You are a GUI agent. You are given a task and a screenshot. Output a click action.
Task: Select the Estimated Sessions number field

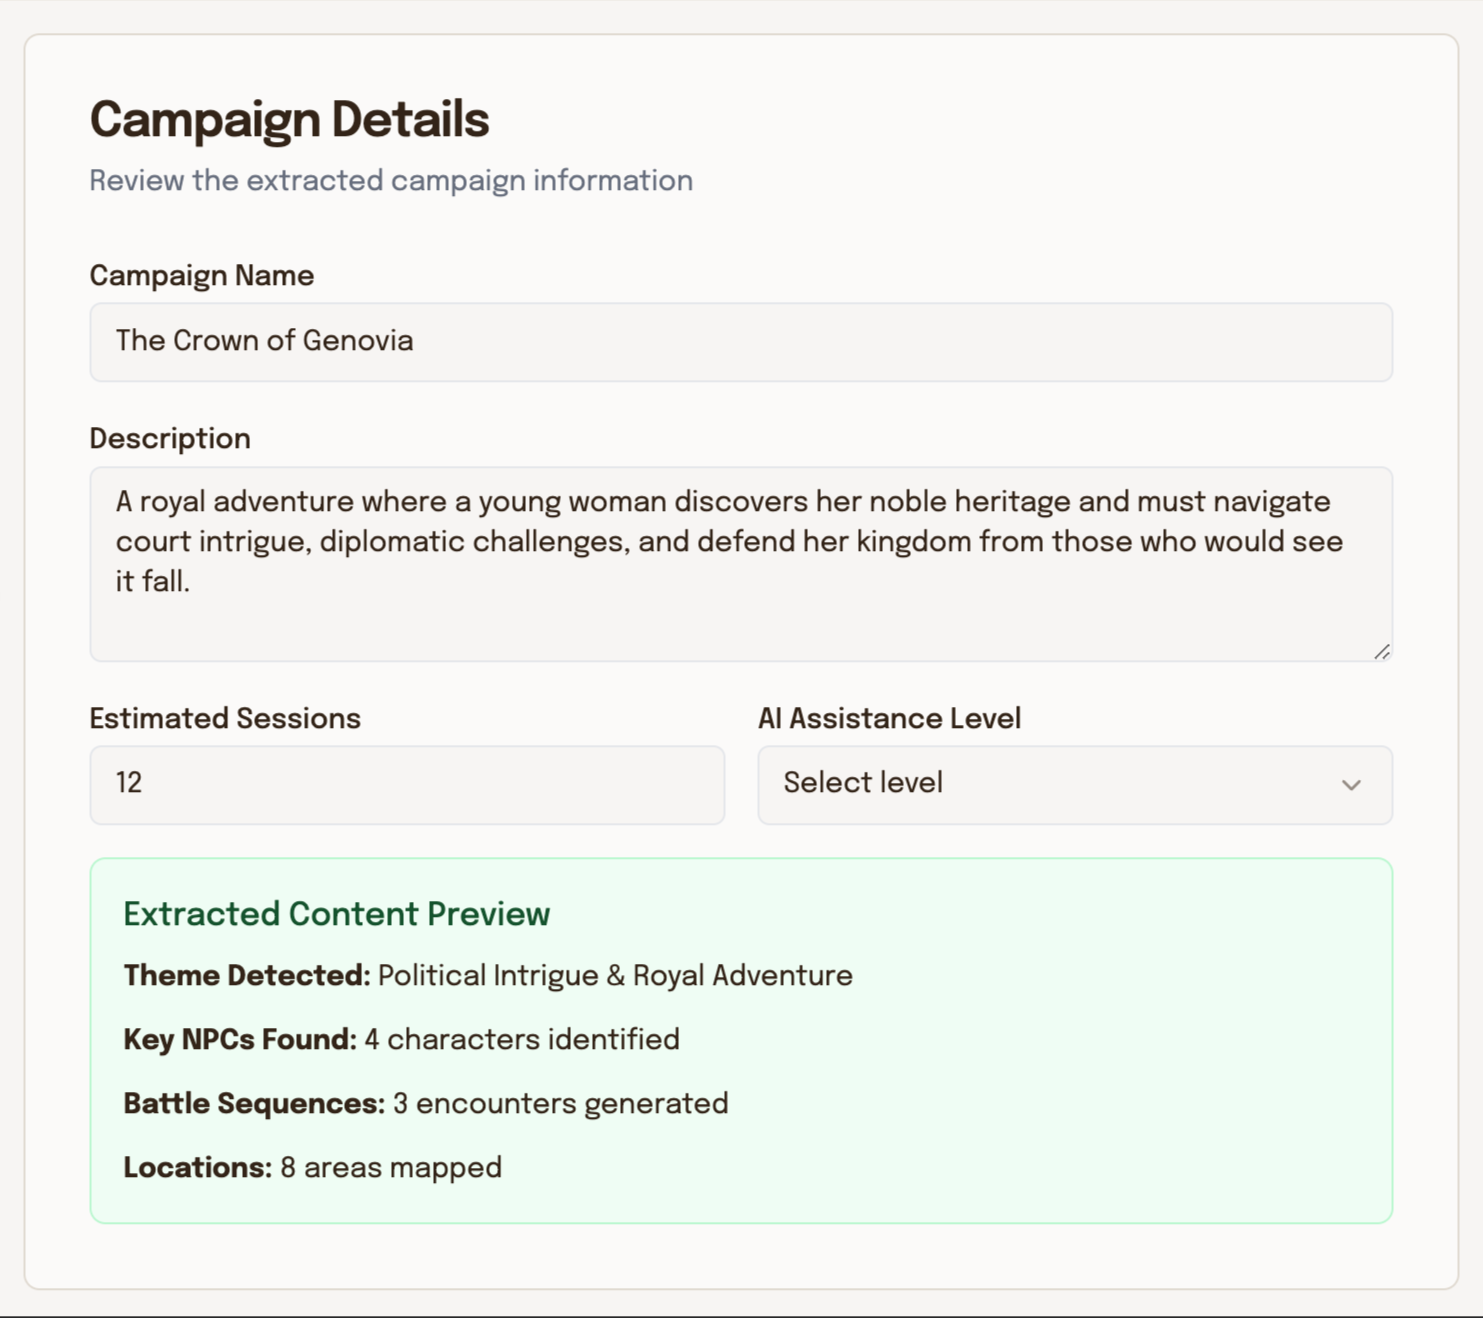[406, 784]
